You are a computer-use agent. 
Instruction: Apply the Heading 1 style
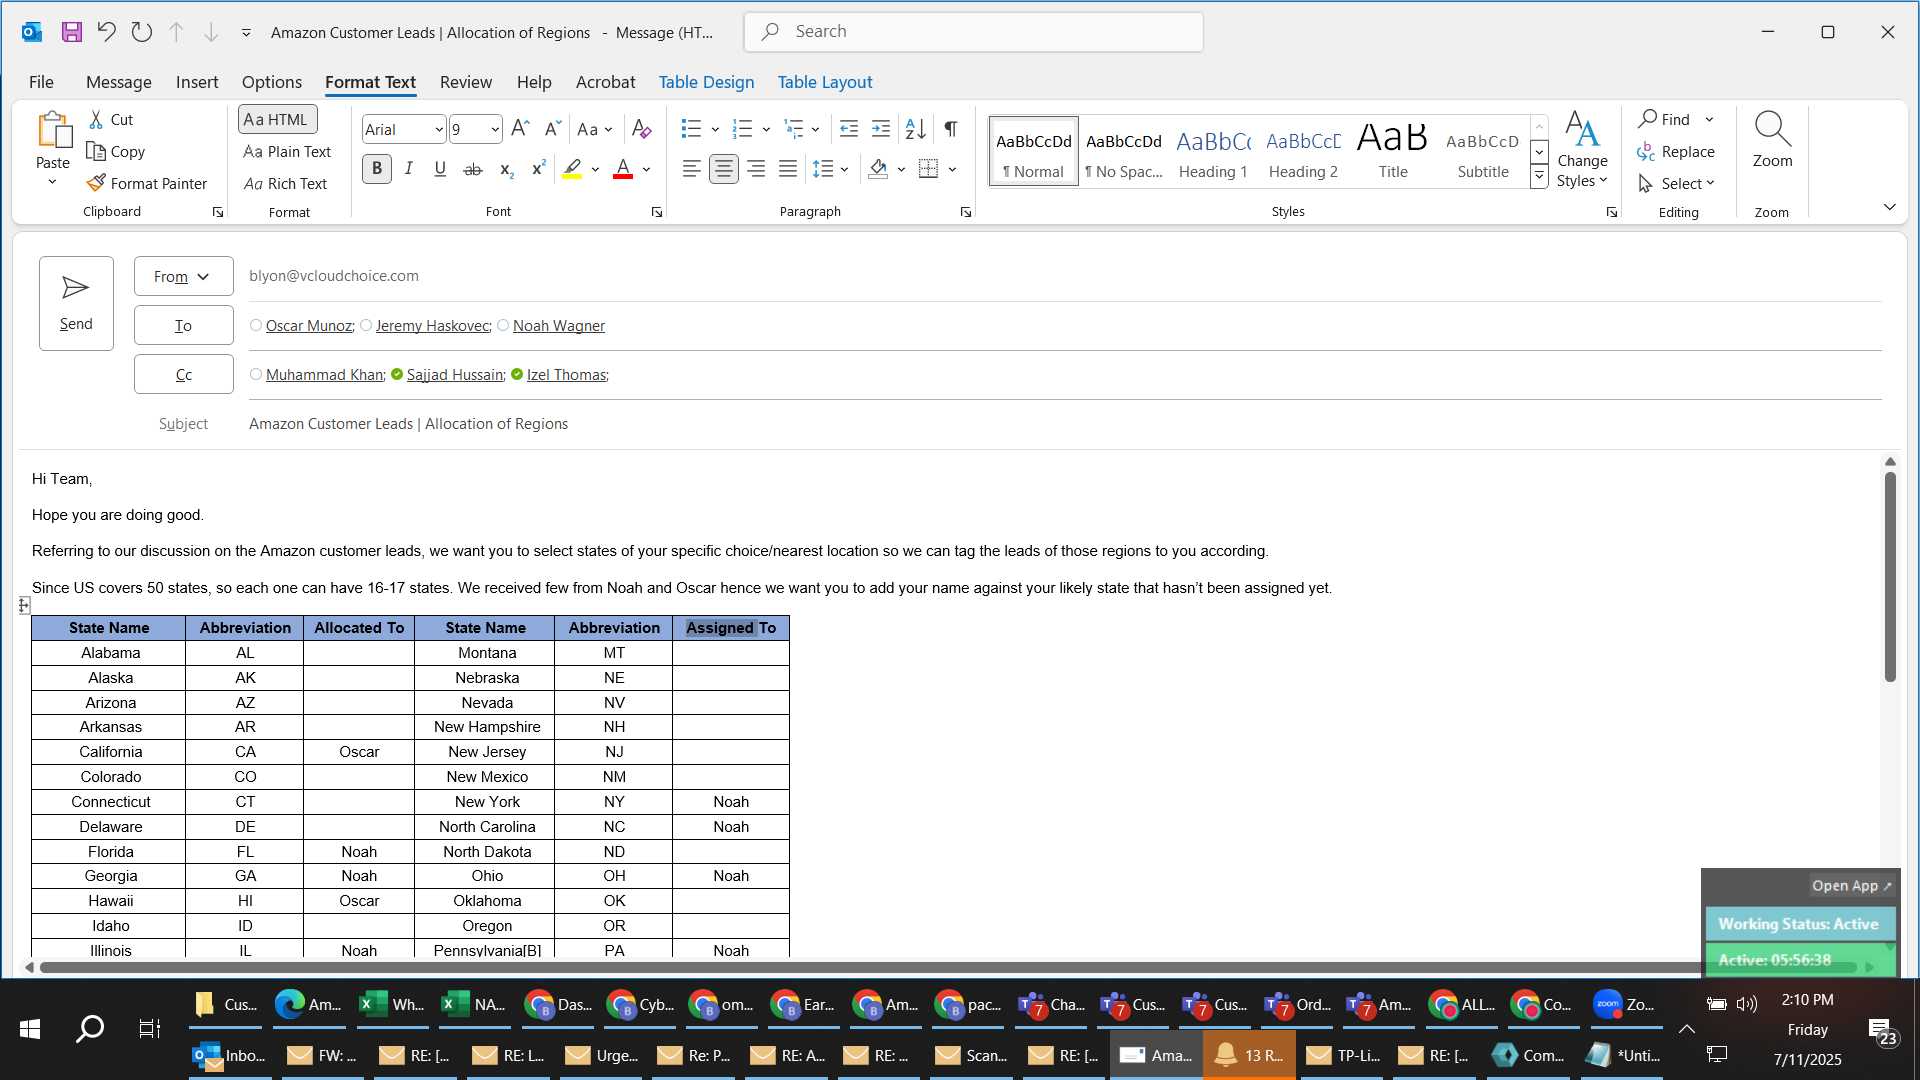(x=1213, y=152)
